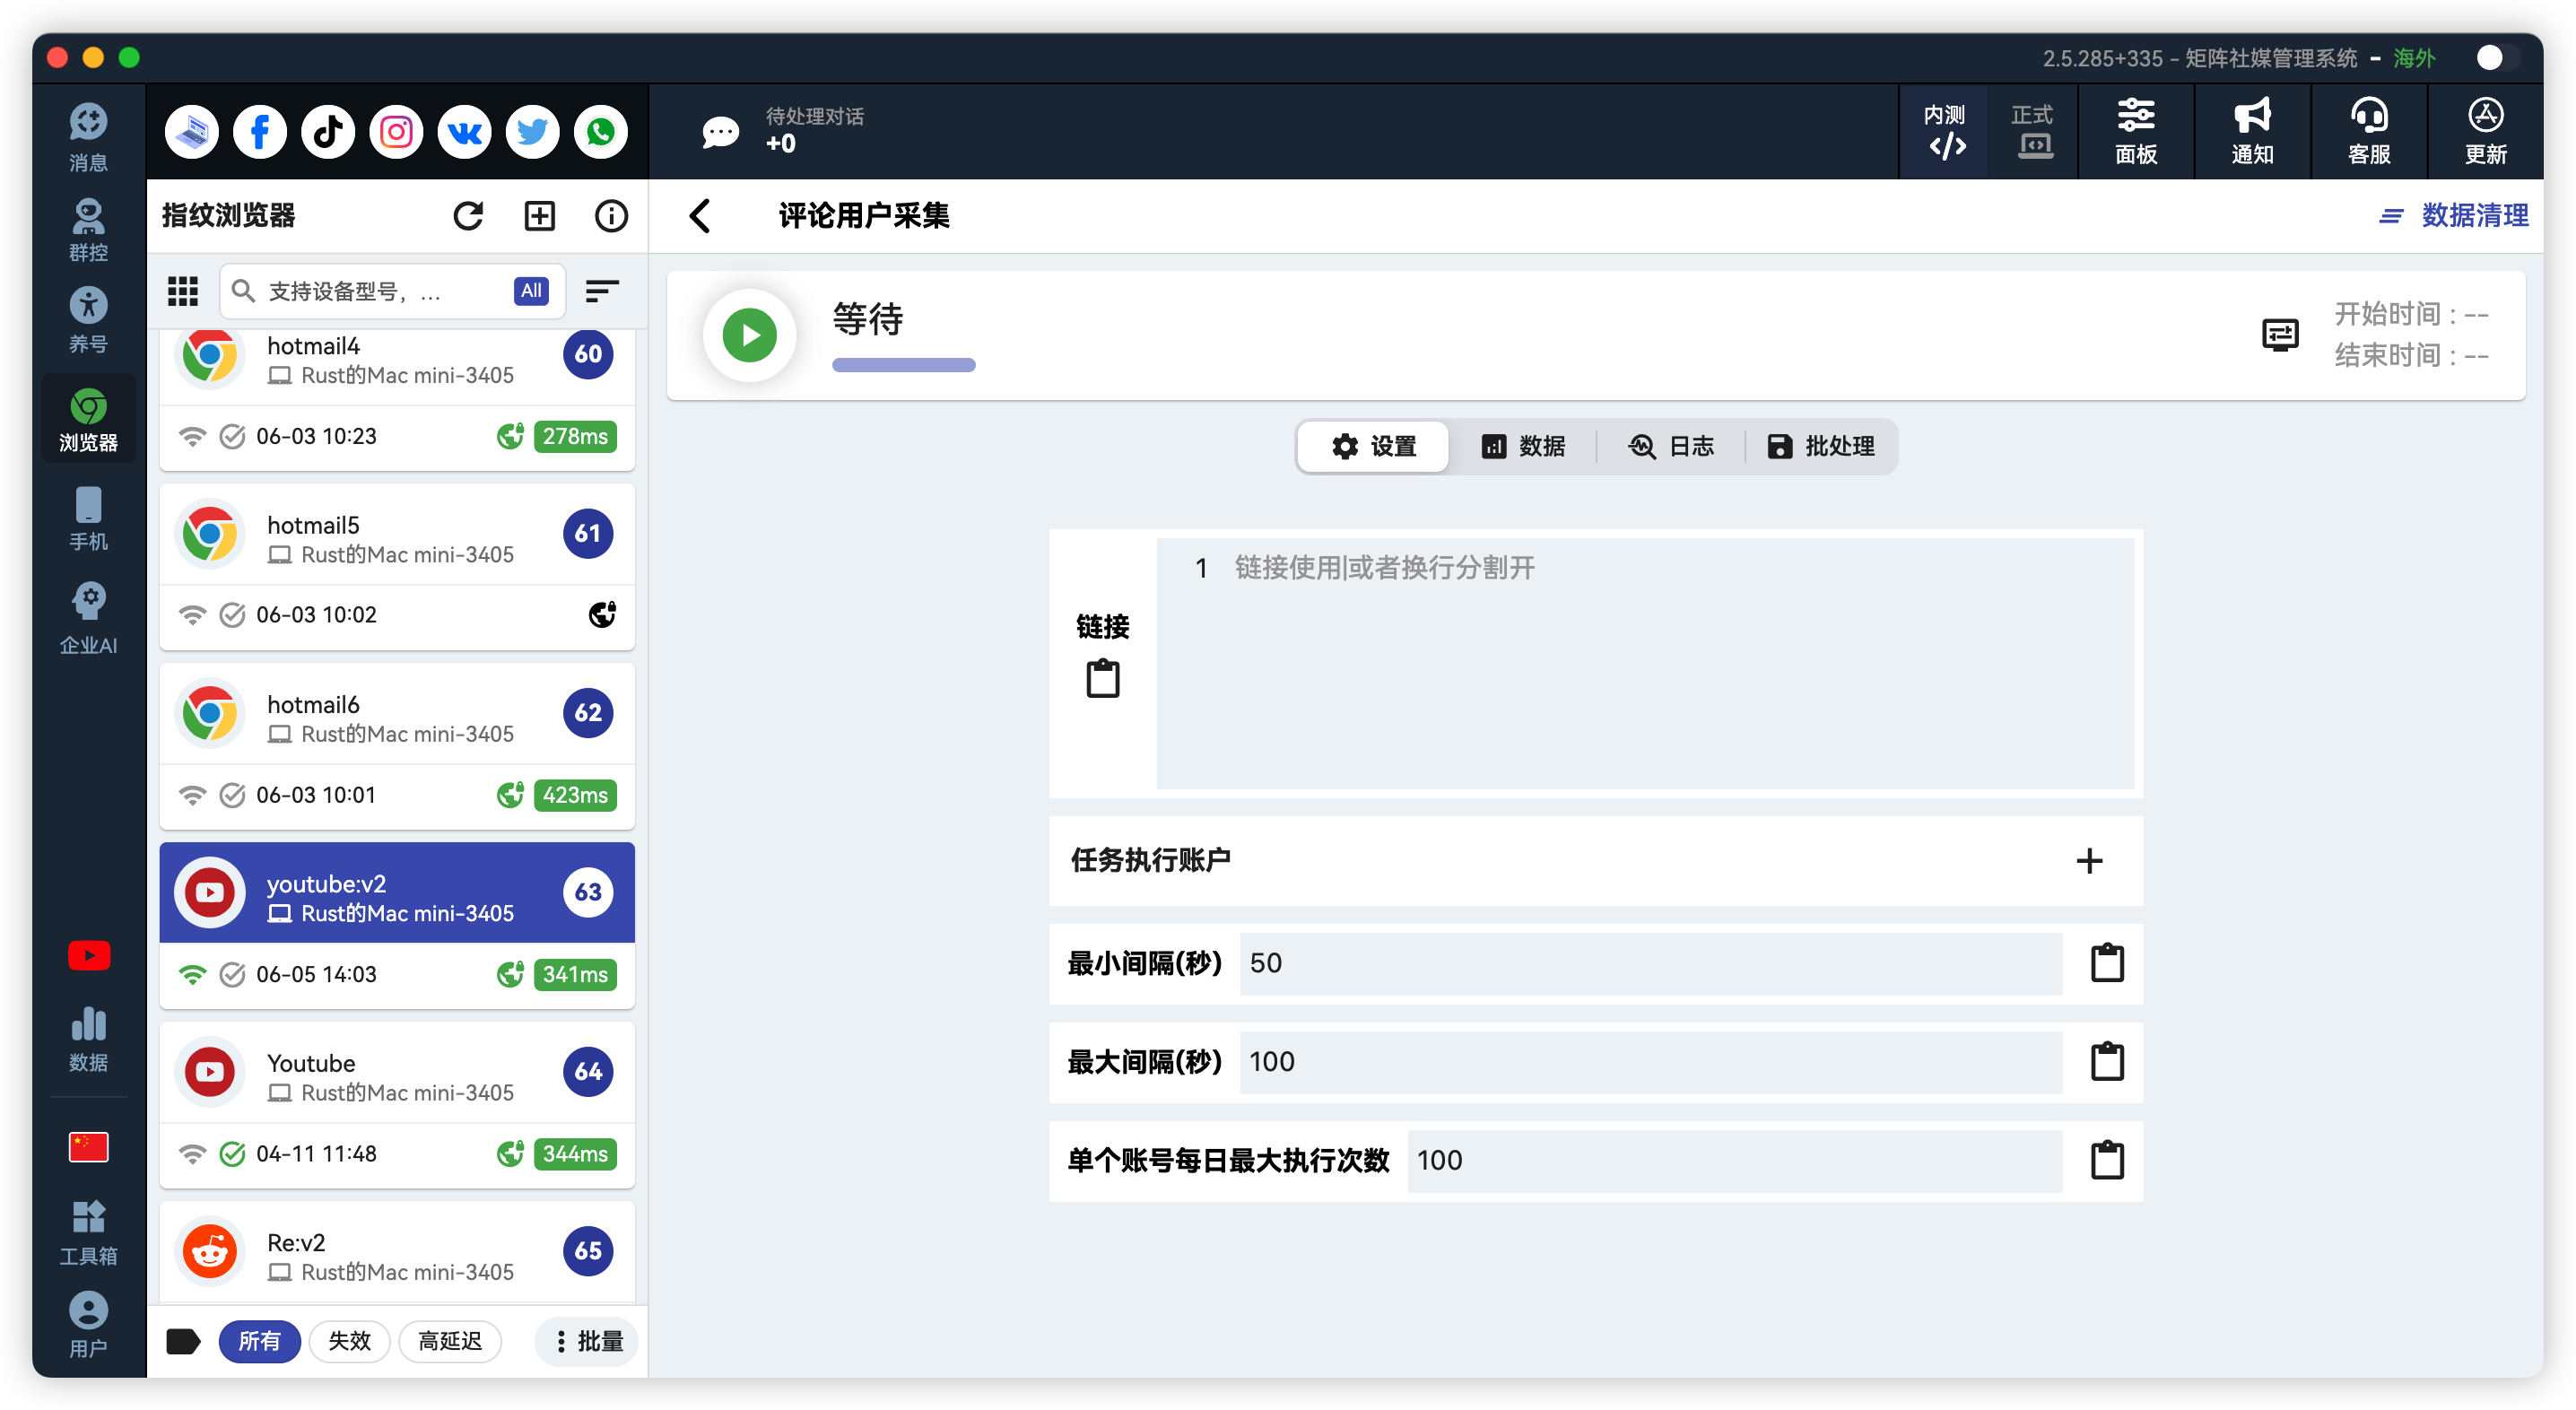Select the WhatsApp platform icon
The image size is (2576, 1410).
[600, 131]
